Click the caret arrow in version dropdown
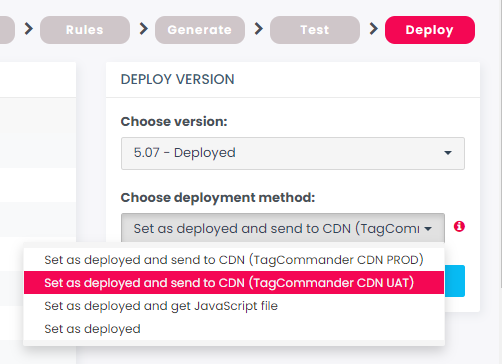The width and height of the screenshot is (502, 364). pyautogui.click(x=448, y=153)
